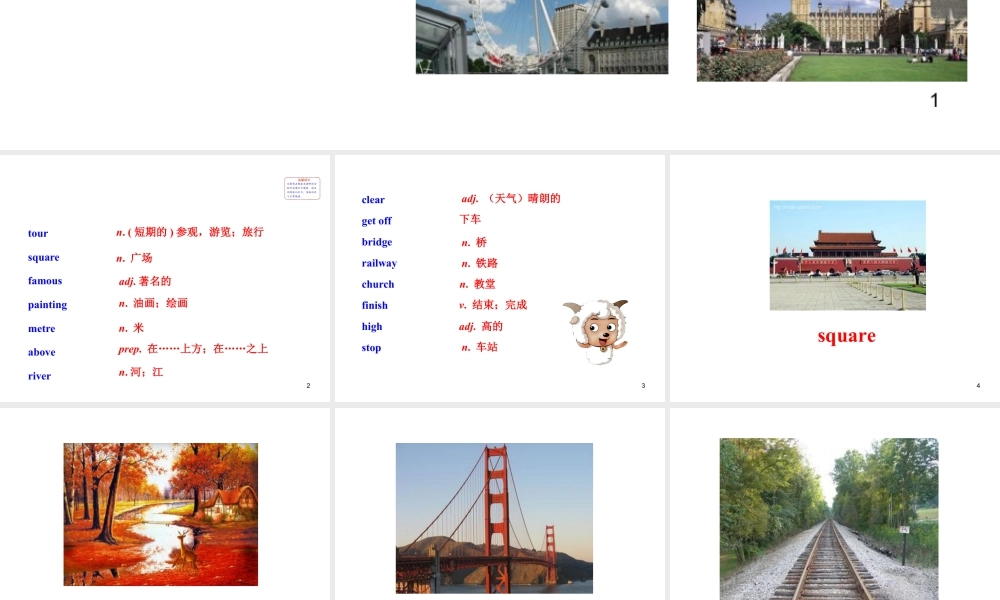Select slide 4 thumbnail showing square
The height and width of the screenshot is (600, 1000).
coord(833,278)
